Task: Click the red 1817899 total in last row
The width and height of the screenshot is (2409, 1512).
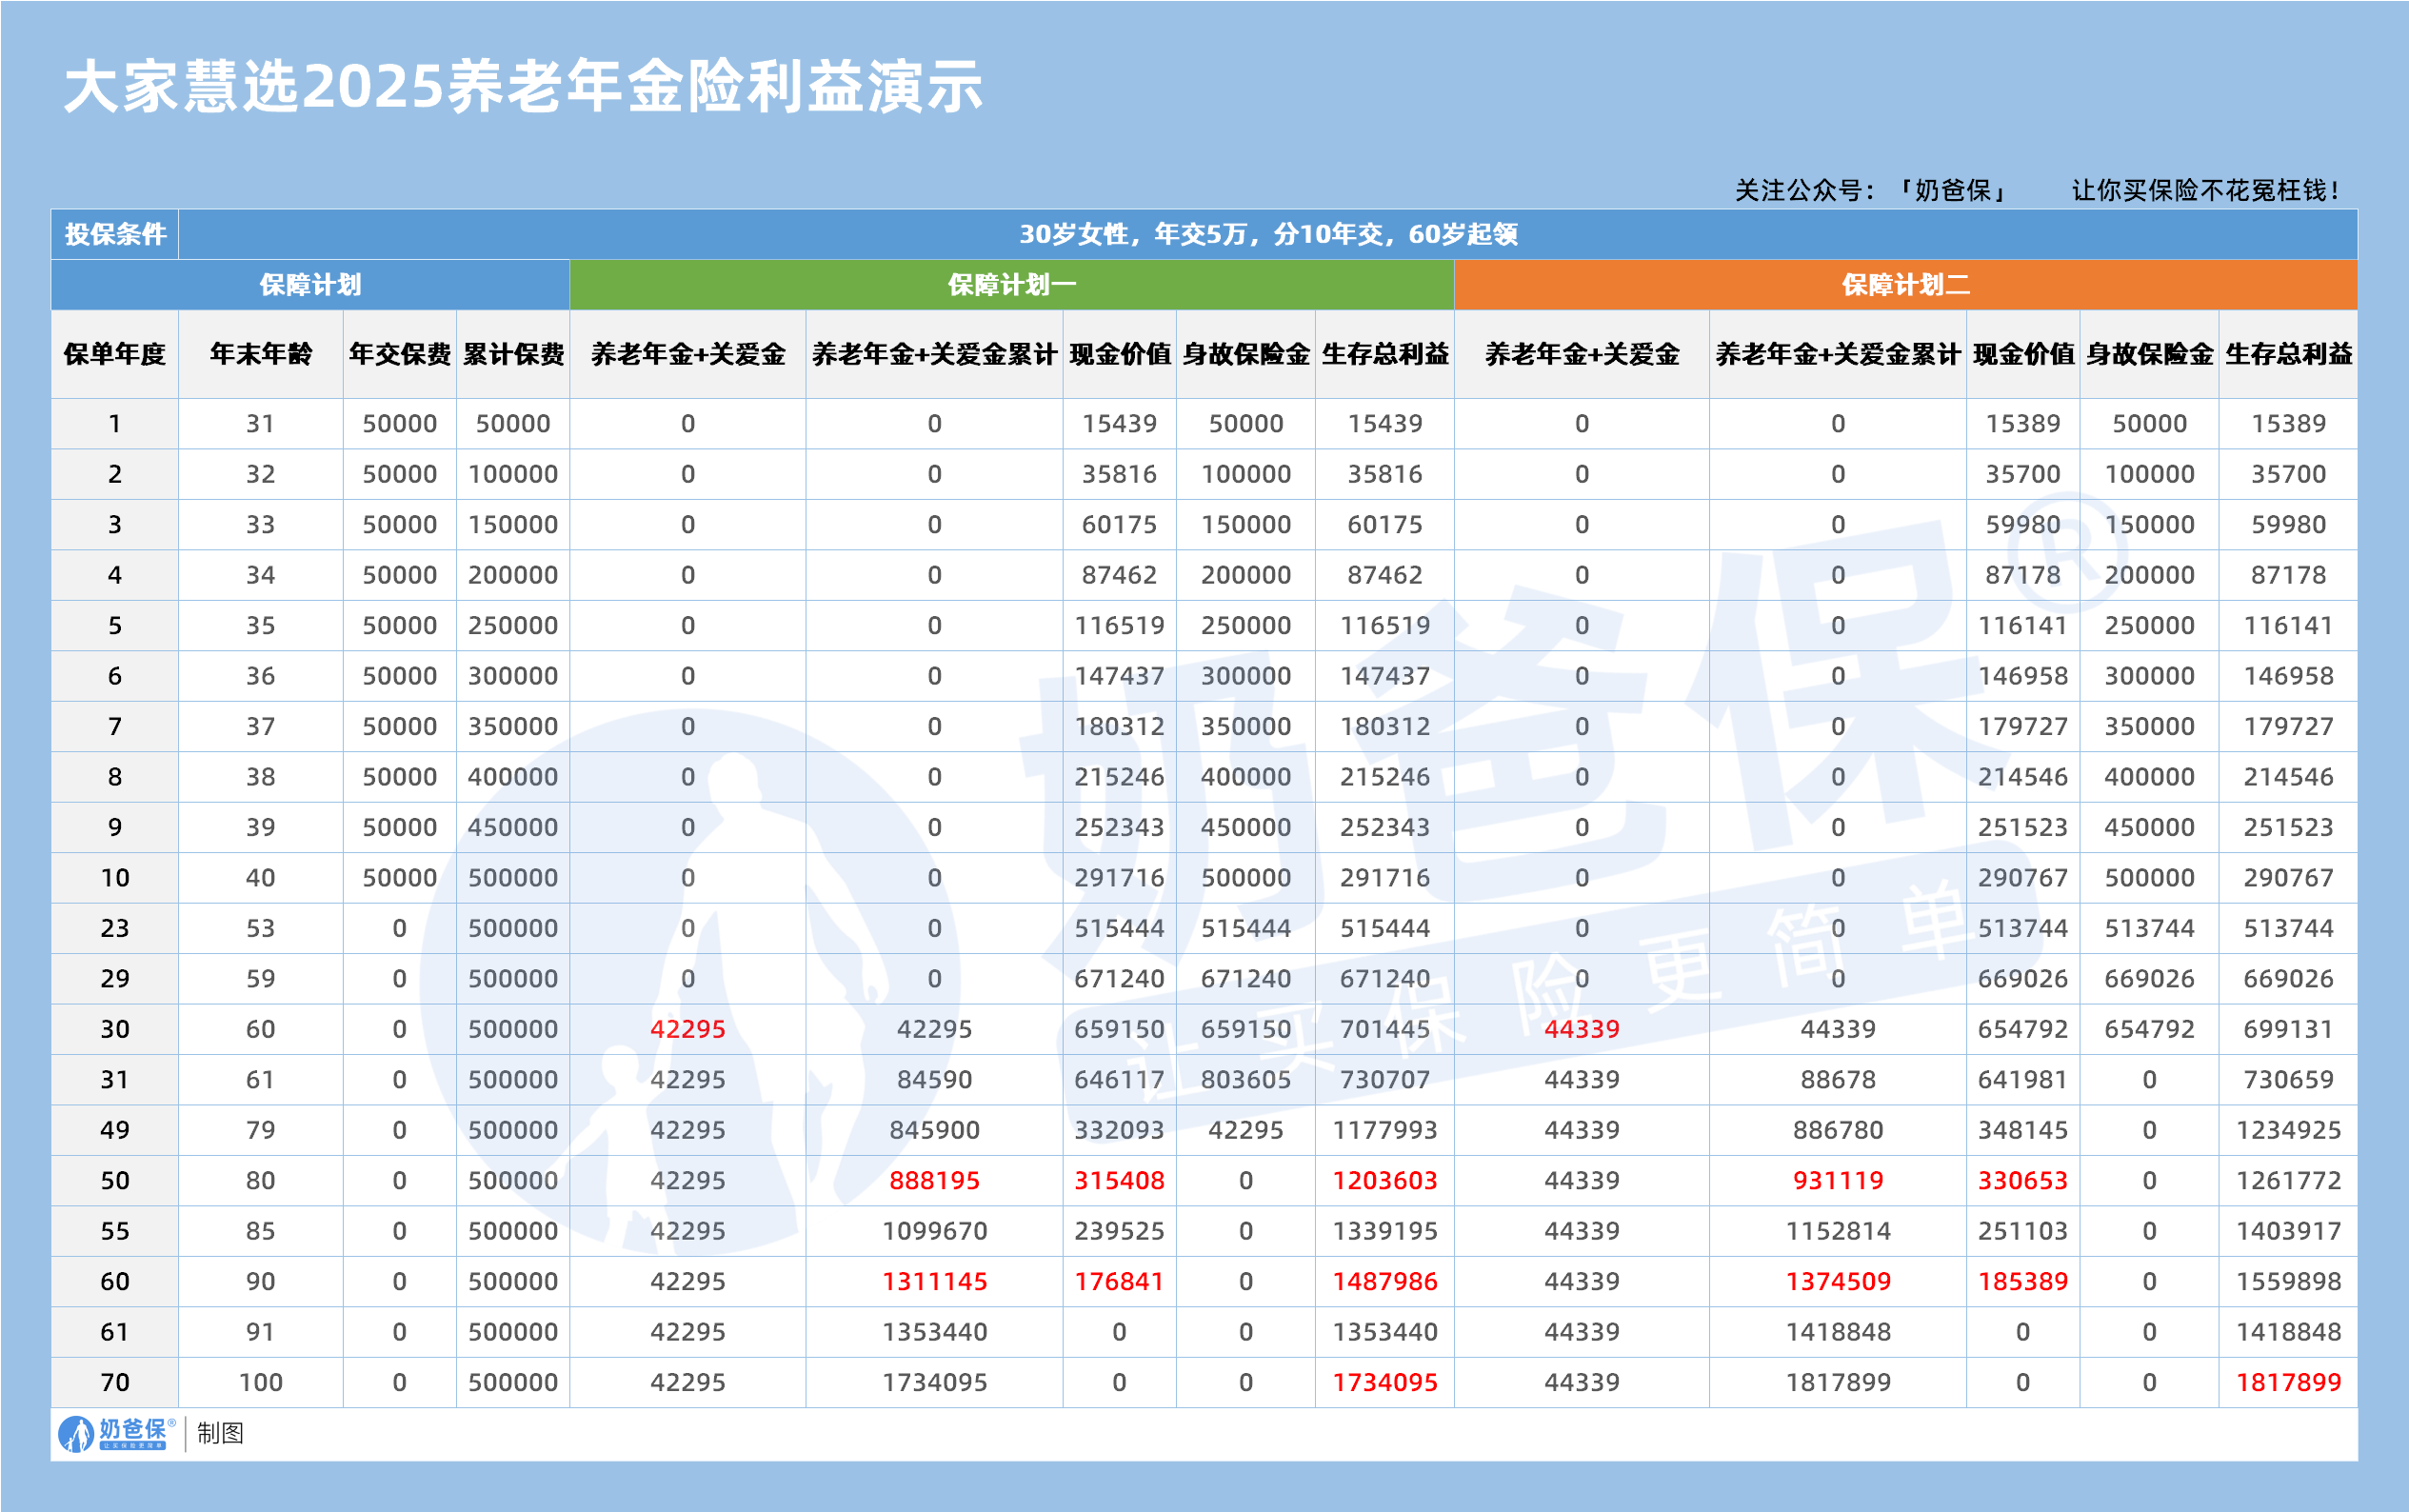Action: 2288,1382
